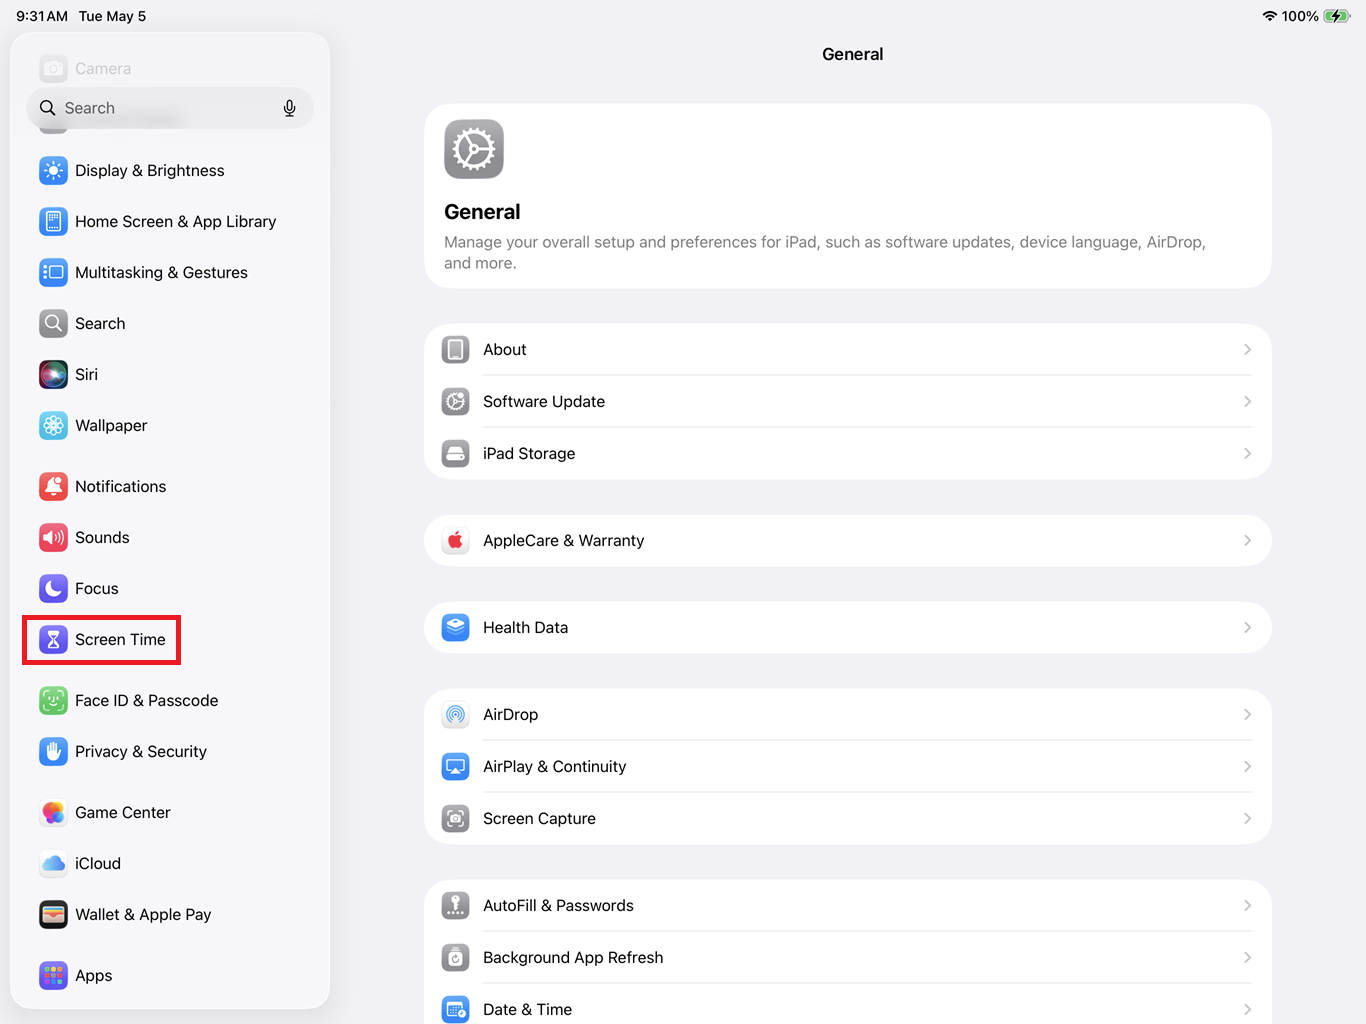
Task: Tap the Focus moon icon
Action: point(53,589)
